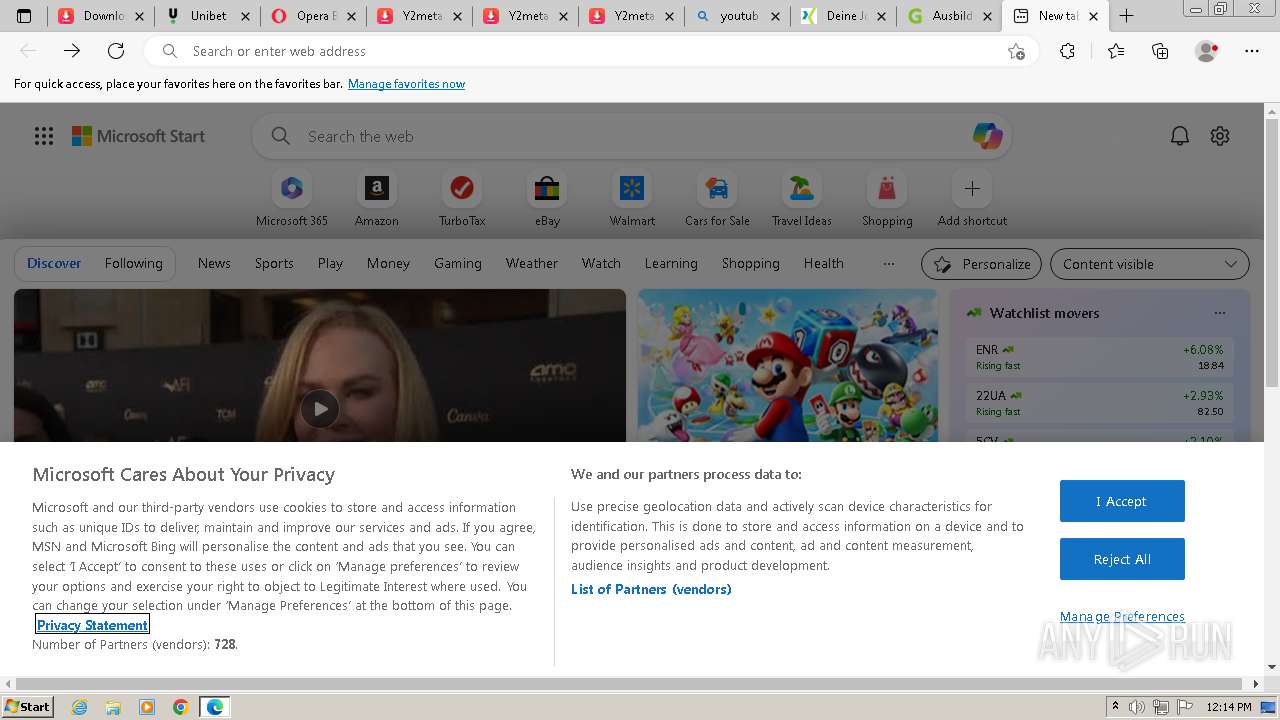
Task: Open the Weather category
Action: point(531,263)
